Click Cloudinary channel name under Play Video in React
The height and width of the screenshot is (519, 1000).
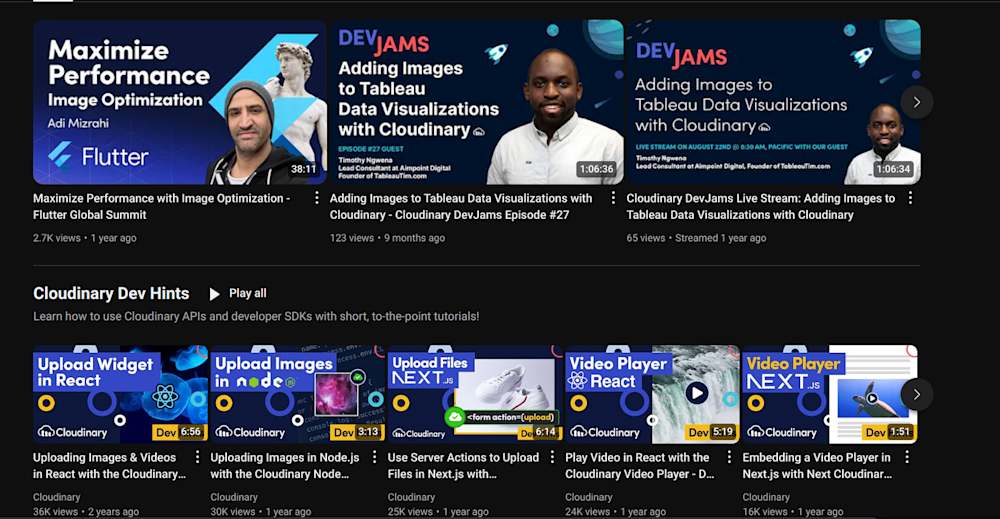click(589, 497)
